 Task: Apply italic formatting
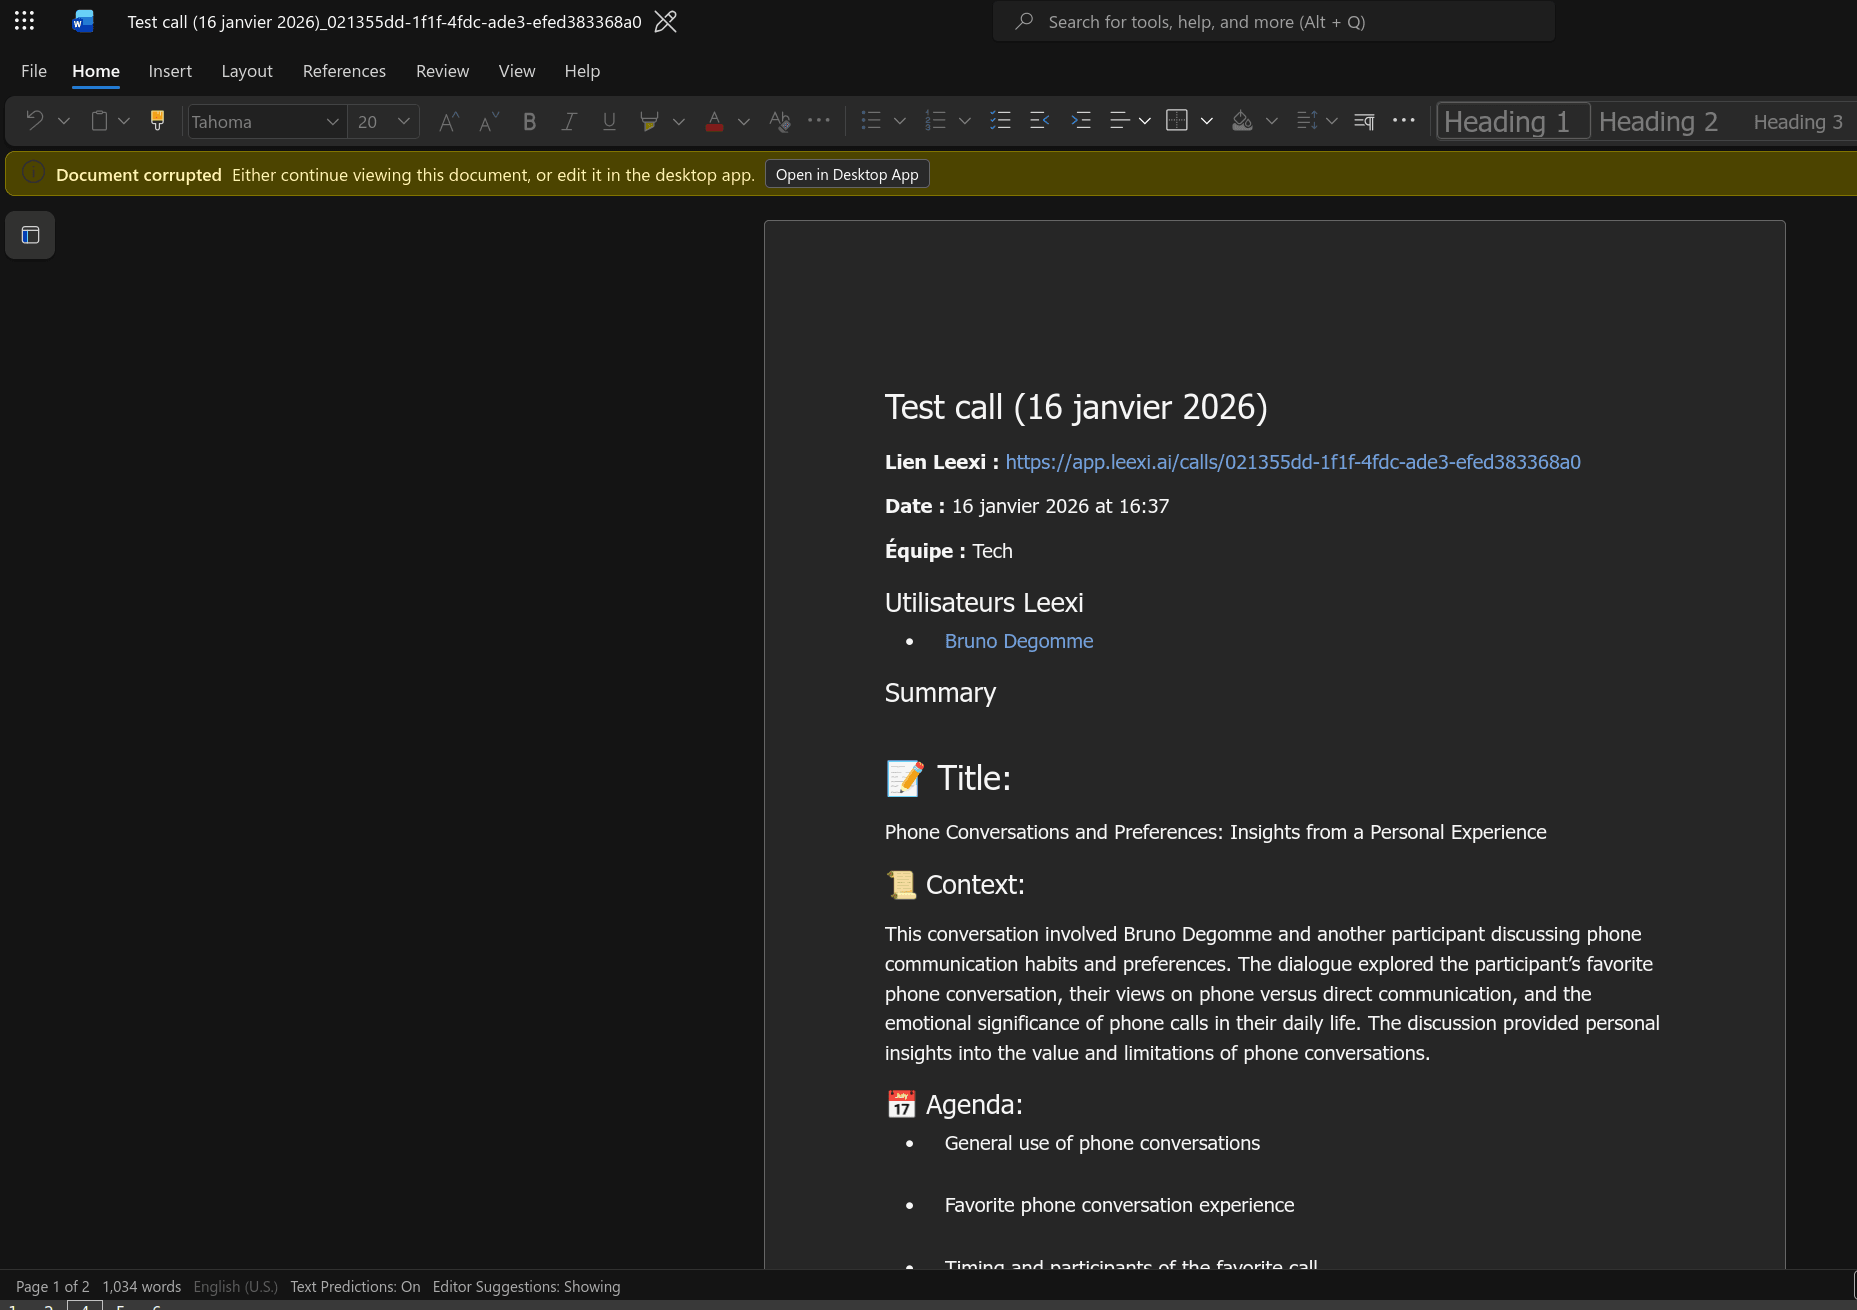point(569,121)
